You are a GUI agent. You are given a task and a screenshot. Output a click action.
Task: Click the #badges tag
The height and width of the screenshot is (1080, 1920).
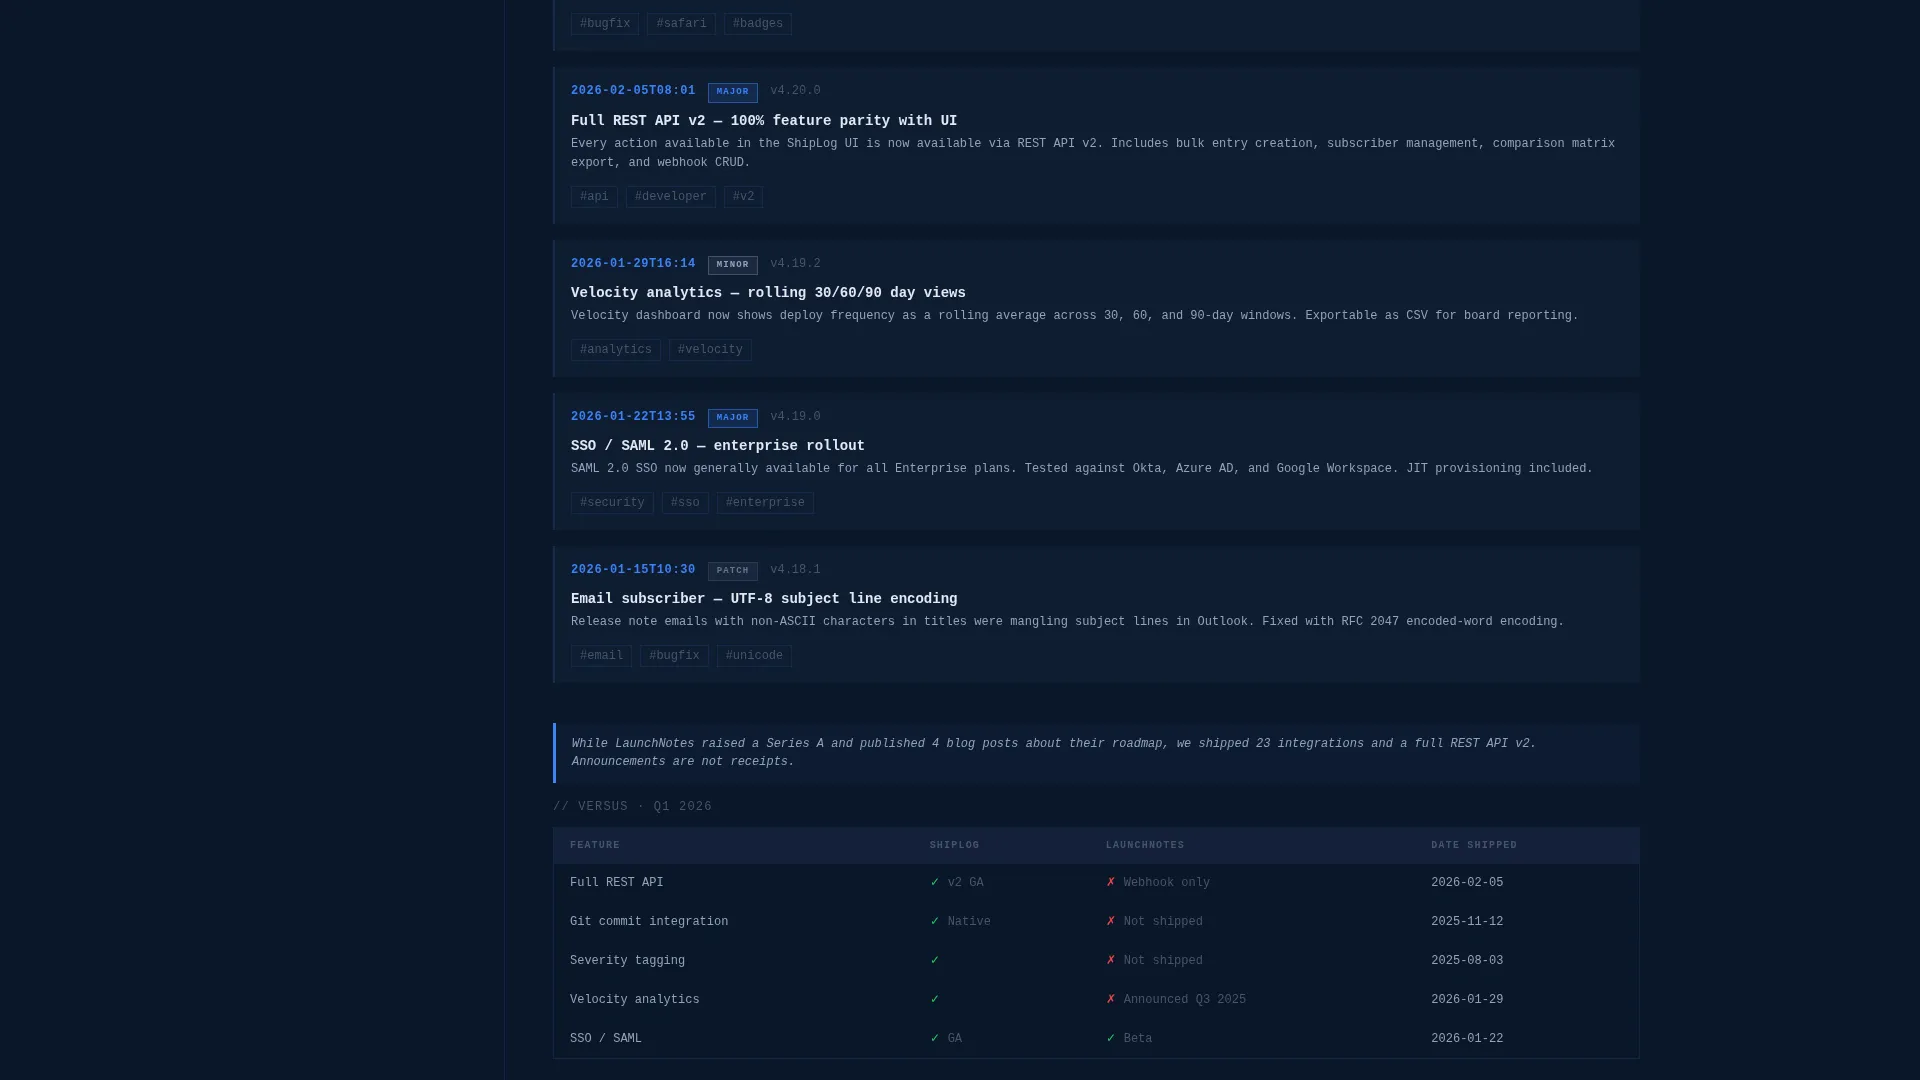758,24
